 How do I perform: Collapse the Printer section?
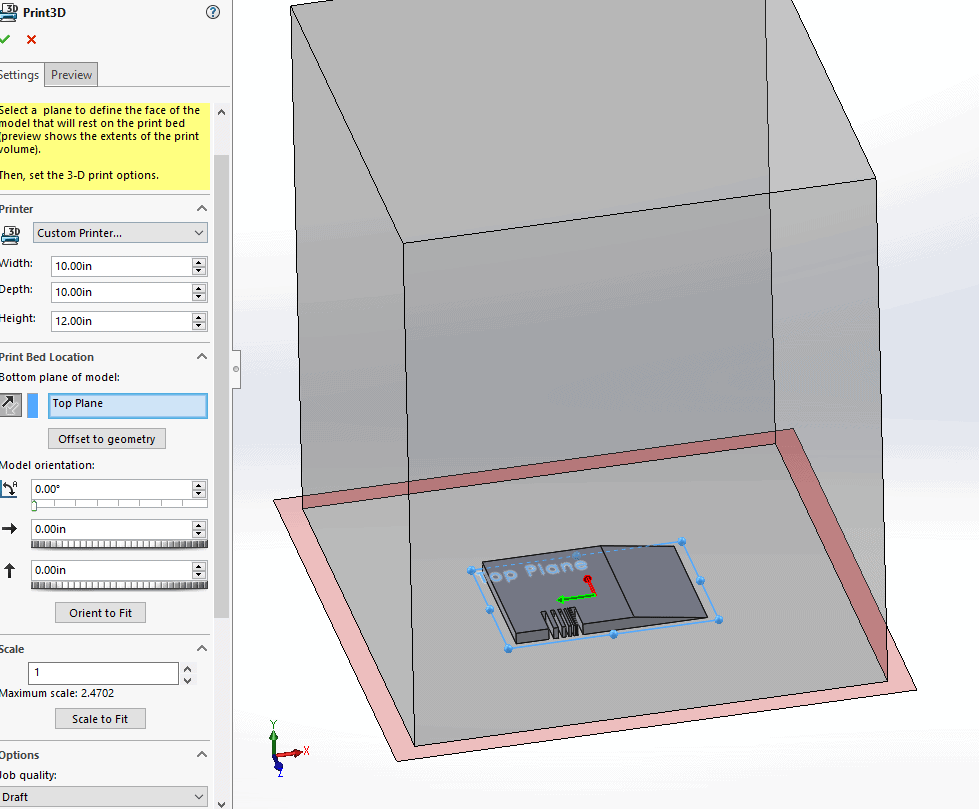[x=202, y=209]
